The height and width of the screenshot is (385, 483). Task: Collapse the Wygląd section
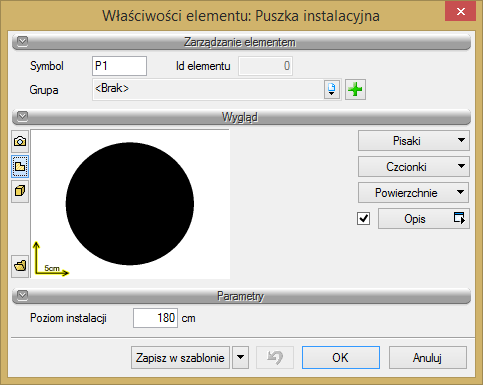point(23,116)
